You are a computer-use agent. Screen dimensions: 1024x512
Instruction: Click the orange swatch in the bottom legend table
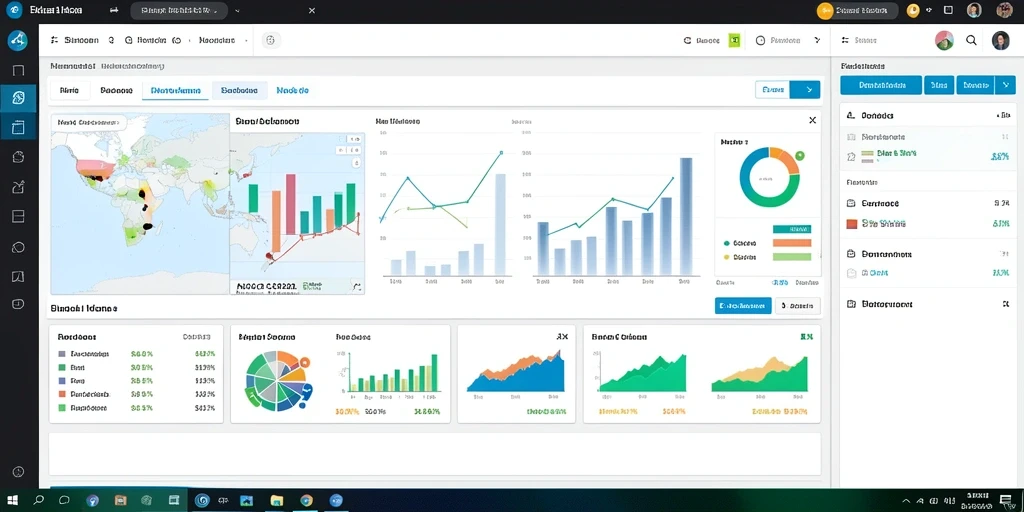click(62, 394)
